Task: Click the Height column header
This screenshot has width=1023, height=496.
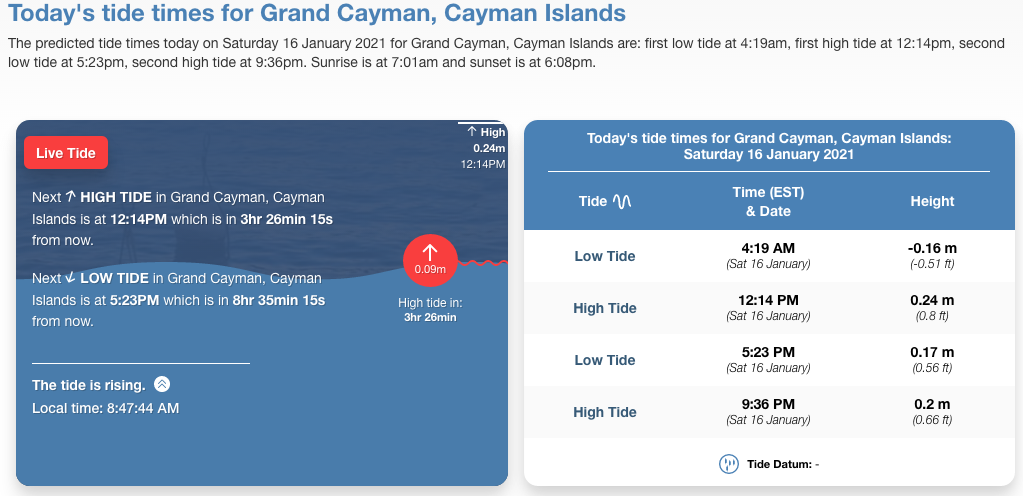Action: click(932, 201)
